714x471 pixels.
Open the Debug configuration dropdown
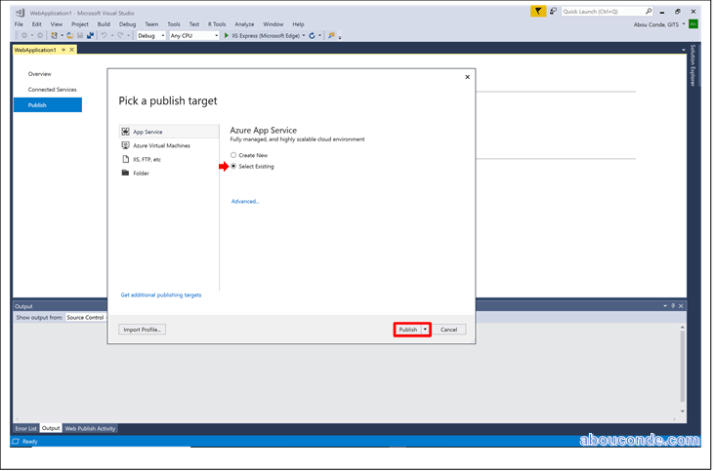click(x=150, y=35)
